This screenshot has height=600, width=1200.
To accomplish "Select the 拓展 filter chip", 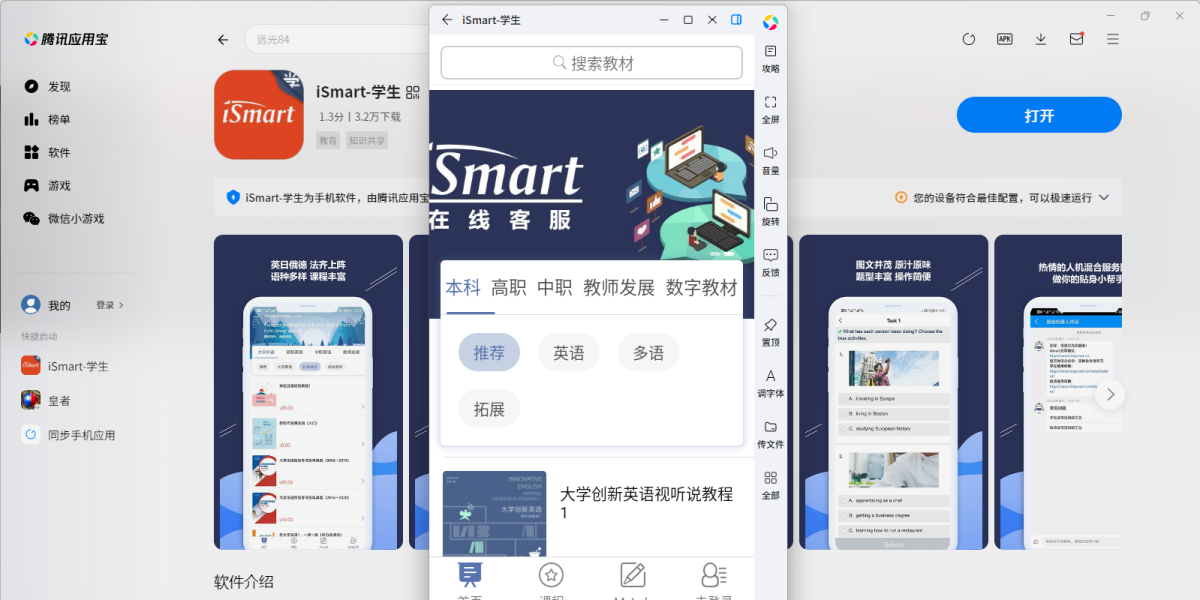I will click(489, 408).
